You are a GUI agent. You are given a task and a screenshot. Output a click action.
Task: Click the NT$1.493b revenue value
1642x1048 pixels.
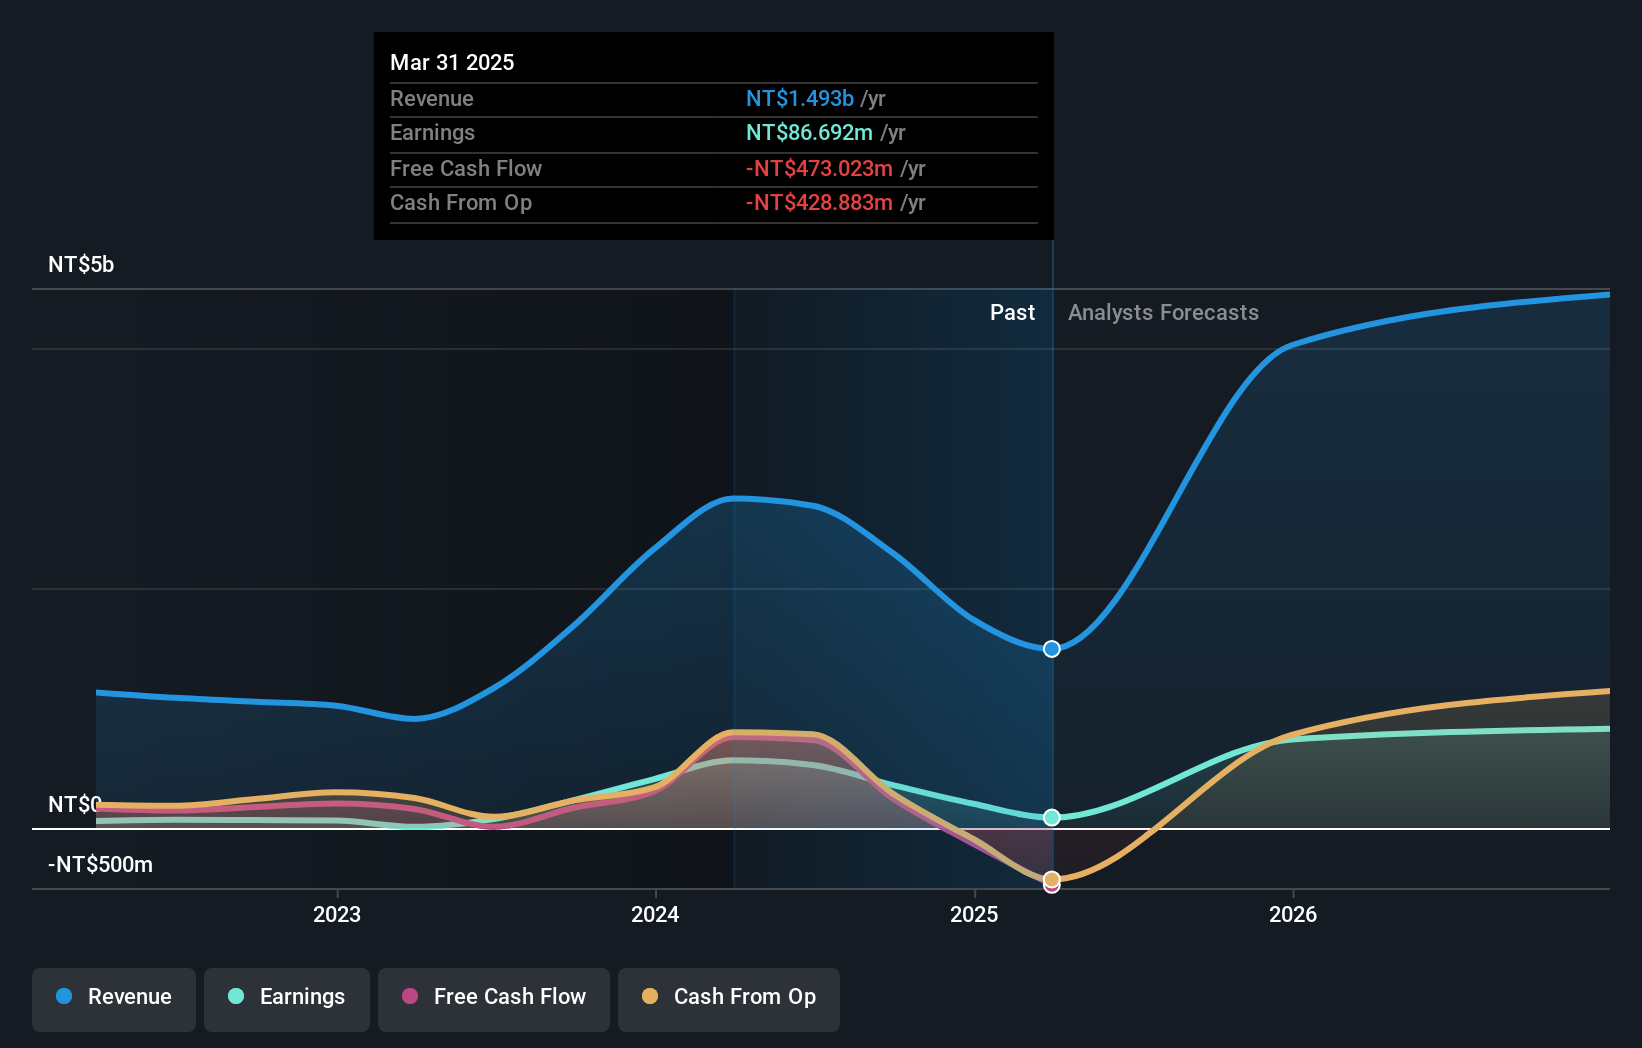(800, 98)
